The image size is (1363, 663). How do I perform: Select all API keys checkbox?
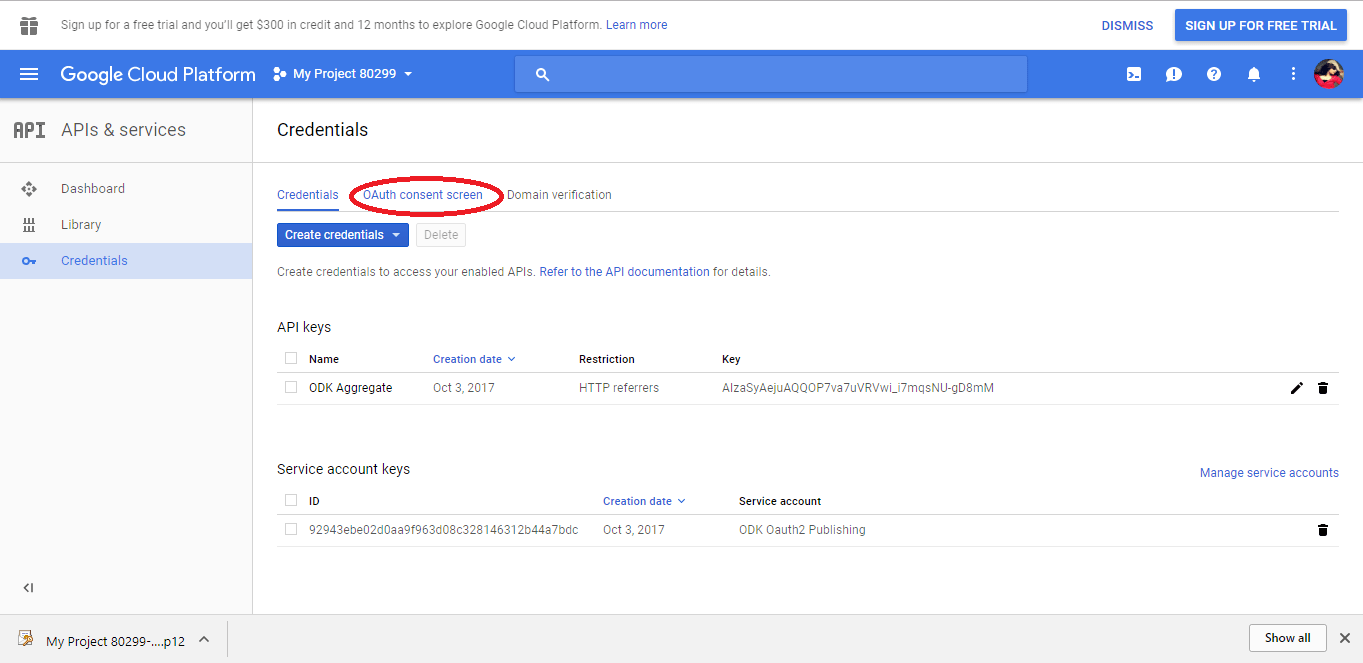(291, 358)
